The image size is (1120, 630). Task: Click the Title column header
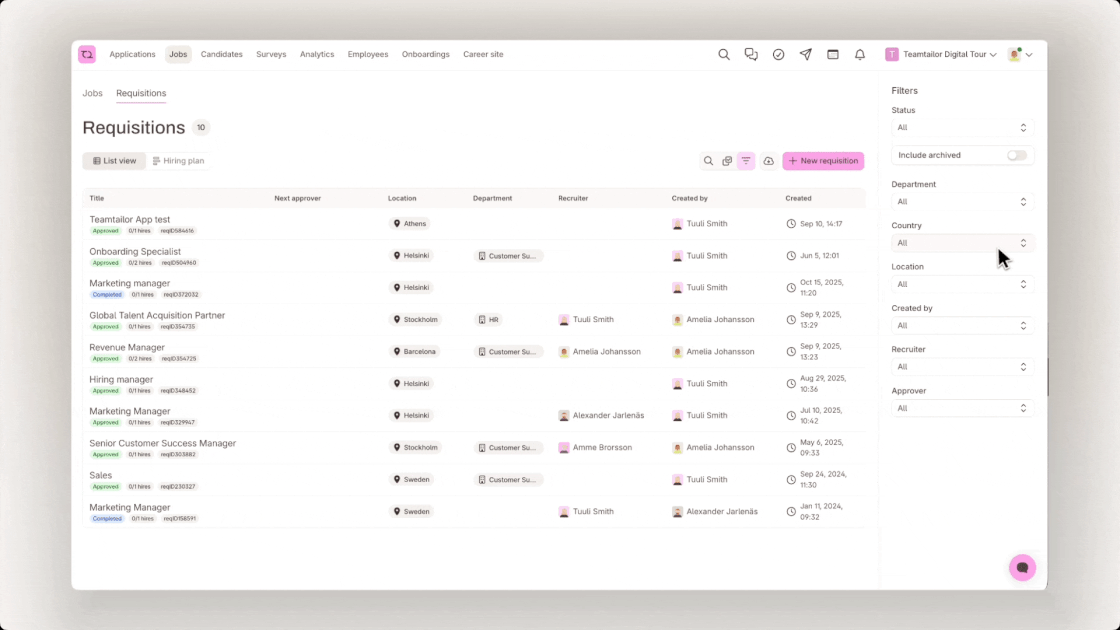coord(96,199)
